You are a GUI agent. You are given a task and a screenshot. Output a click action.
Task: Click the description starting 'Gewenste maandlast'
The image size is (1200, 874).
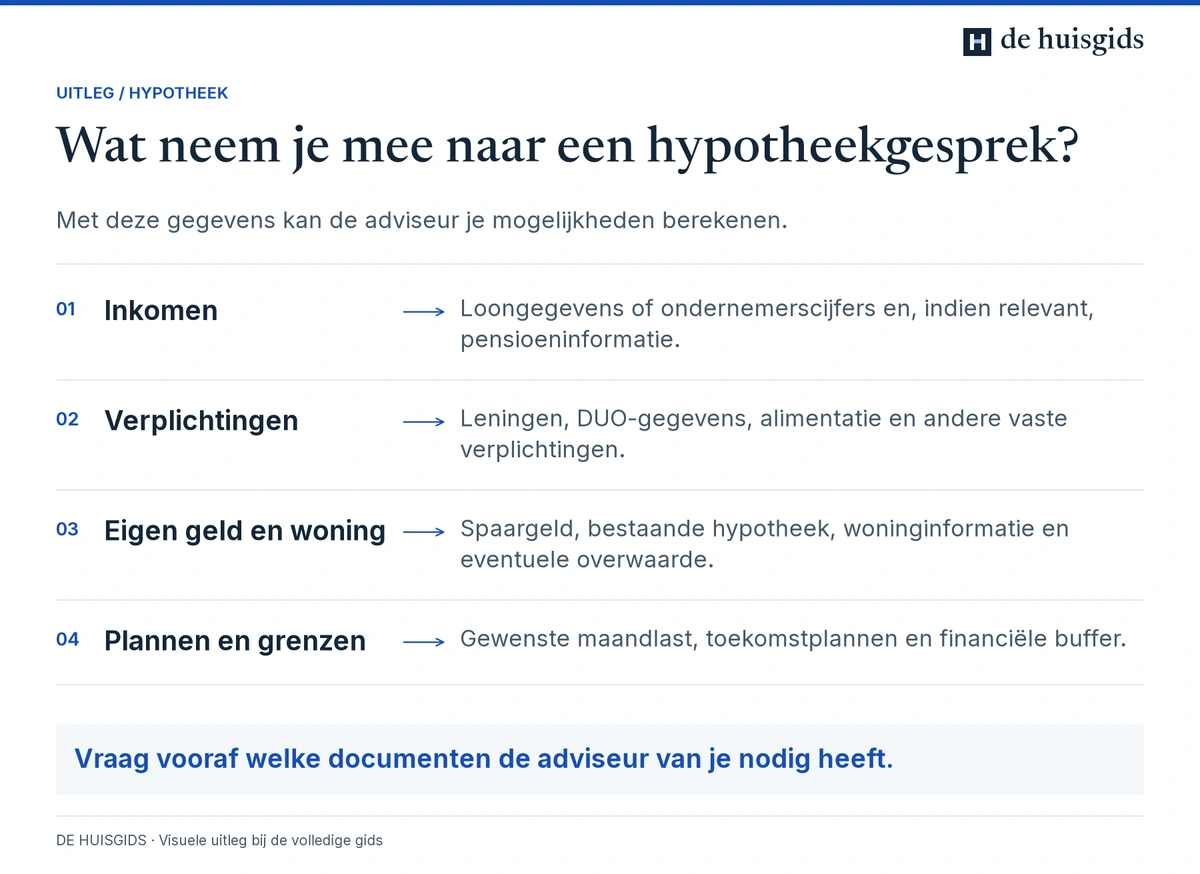point(793,638)
